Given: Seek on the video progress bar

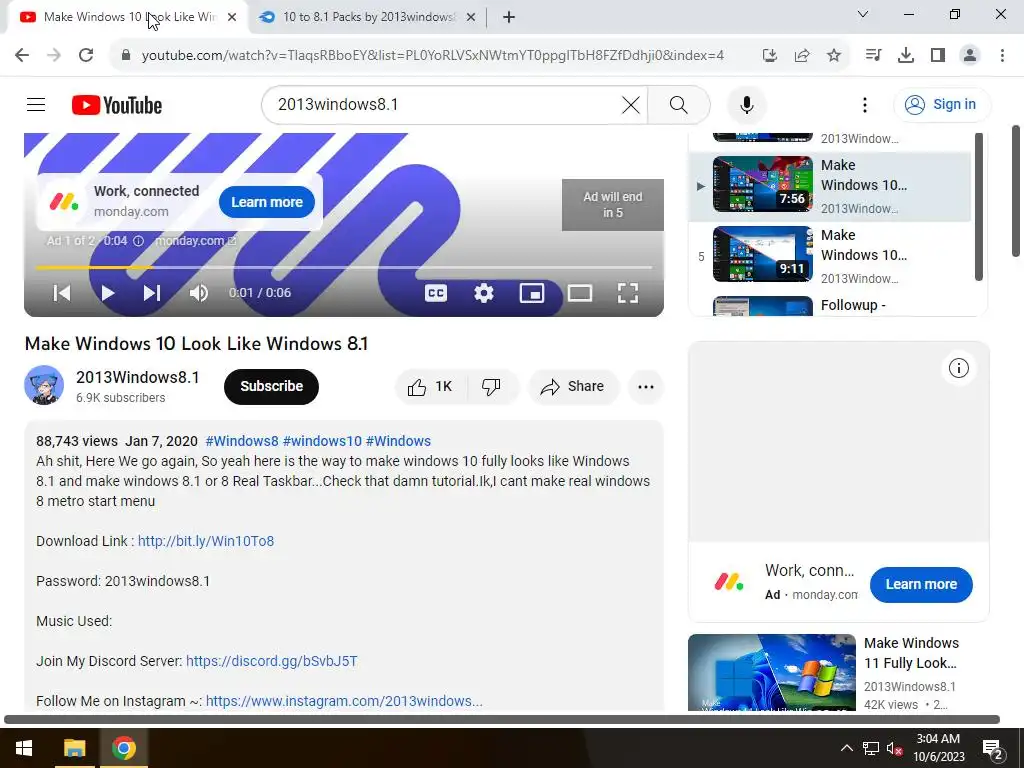Looking at the screenshot, I should click(x=344, y=267).
